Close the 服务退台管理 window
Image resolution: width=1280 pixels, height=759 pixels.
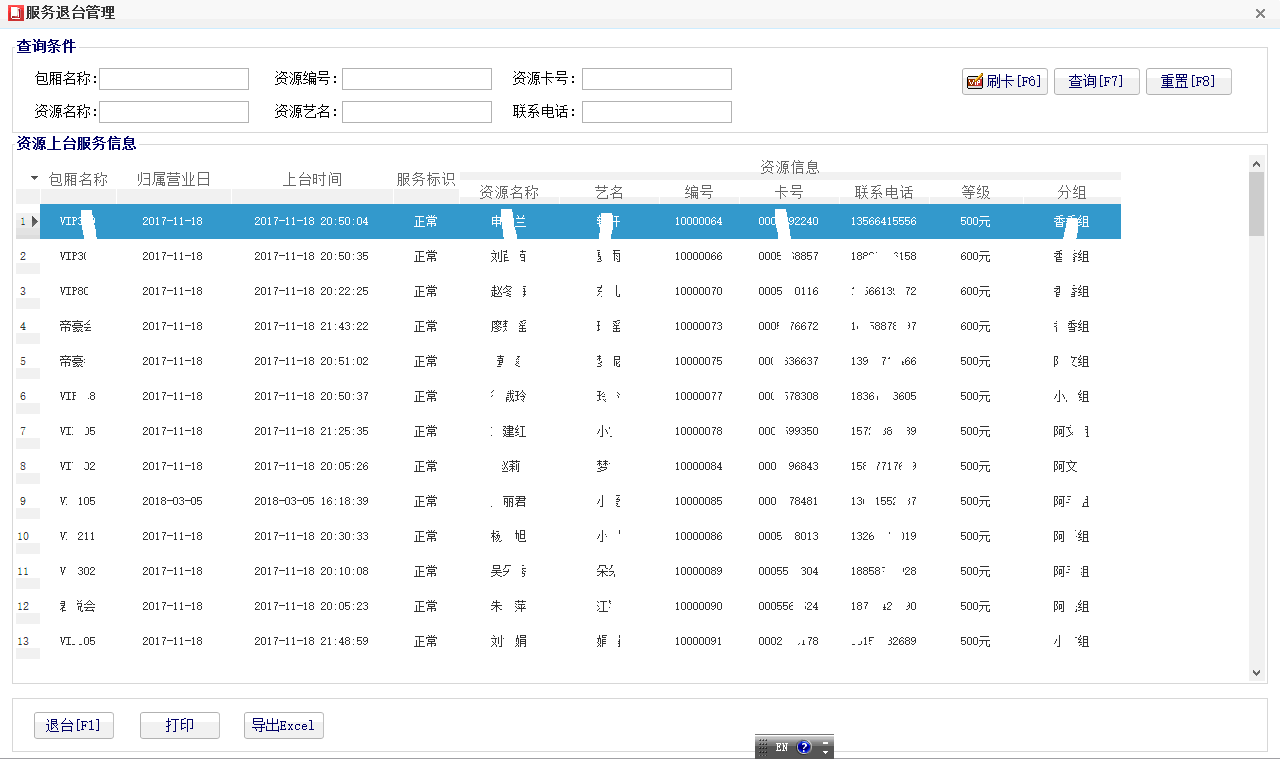[1261, 13]
